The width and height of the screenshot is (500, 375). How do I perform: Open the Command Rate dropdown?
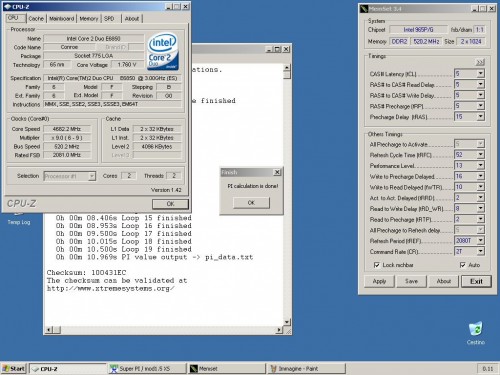(480, 251)
